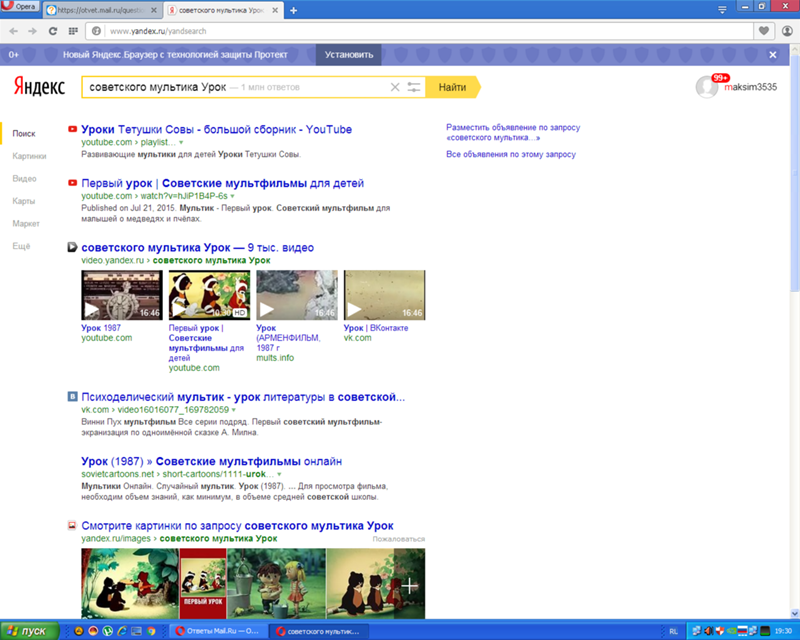800x640 pixels.
Task: Open the boy and girl cartoon image
Action: [276, 583]
